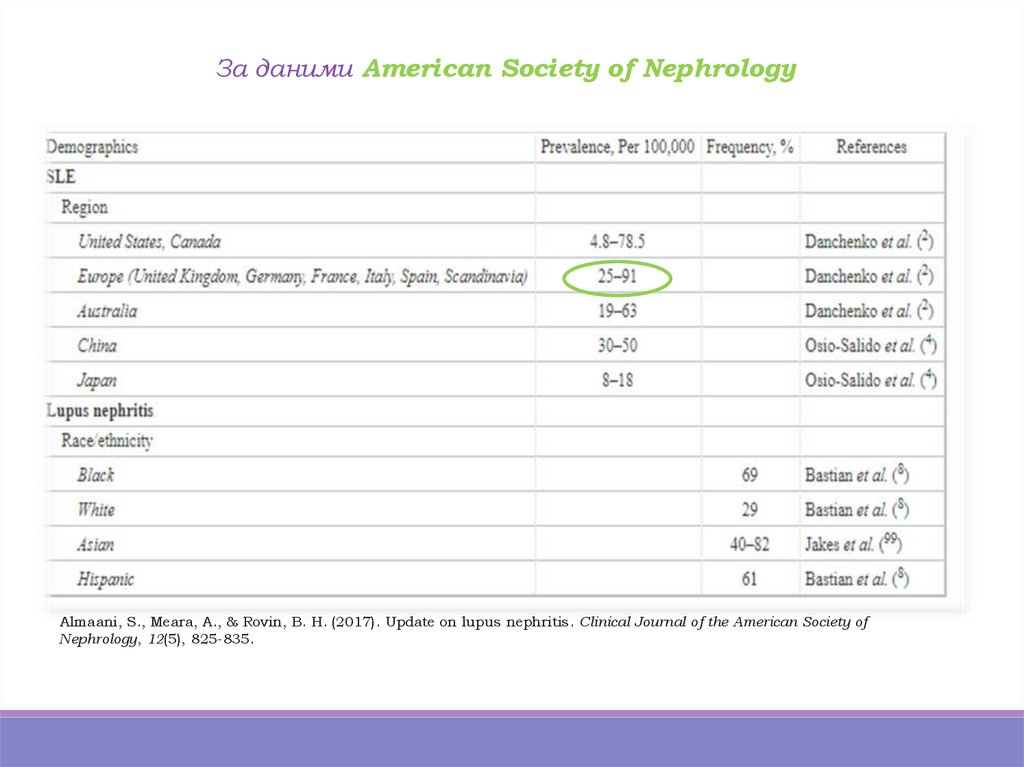Click the slide title 'American Society of Nephrology'

(x=579, y=69)
